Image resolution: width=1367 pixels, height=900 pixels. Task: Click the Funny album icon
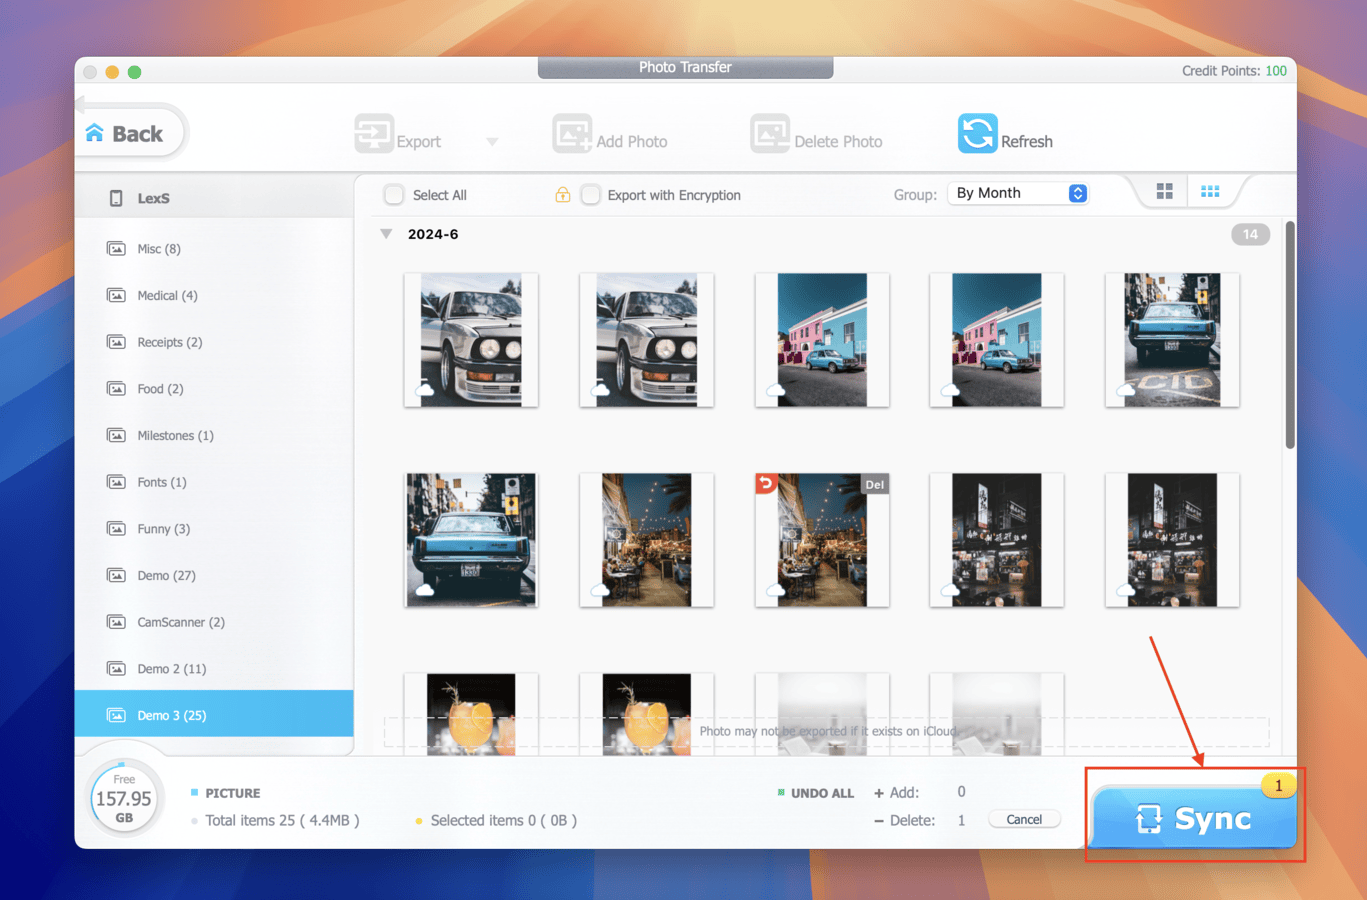(x=116, y=528)
